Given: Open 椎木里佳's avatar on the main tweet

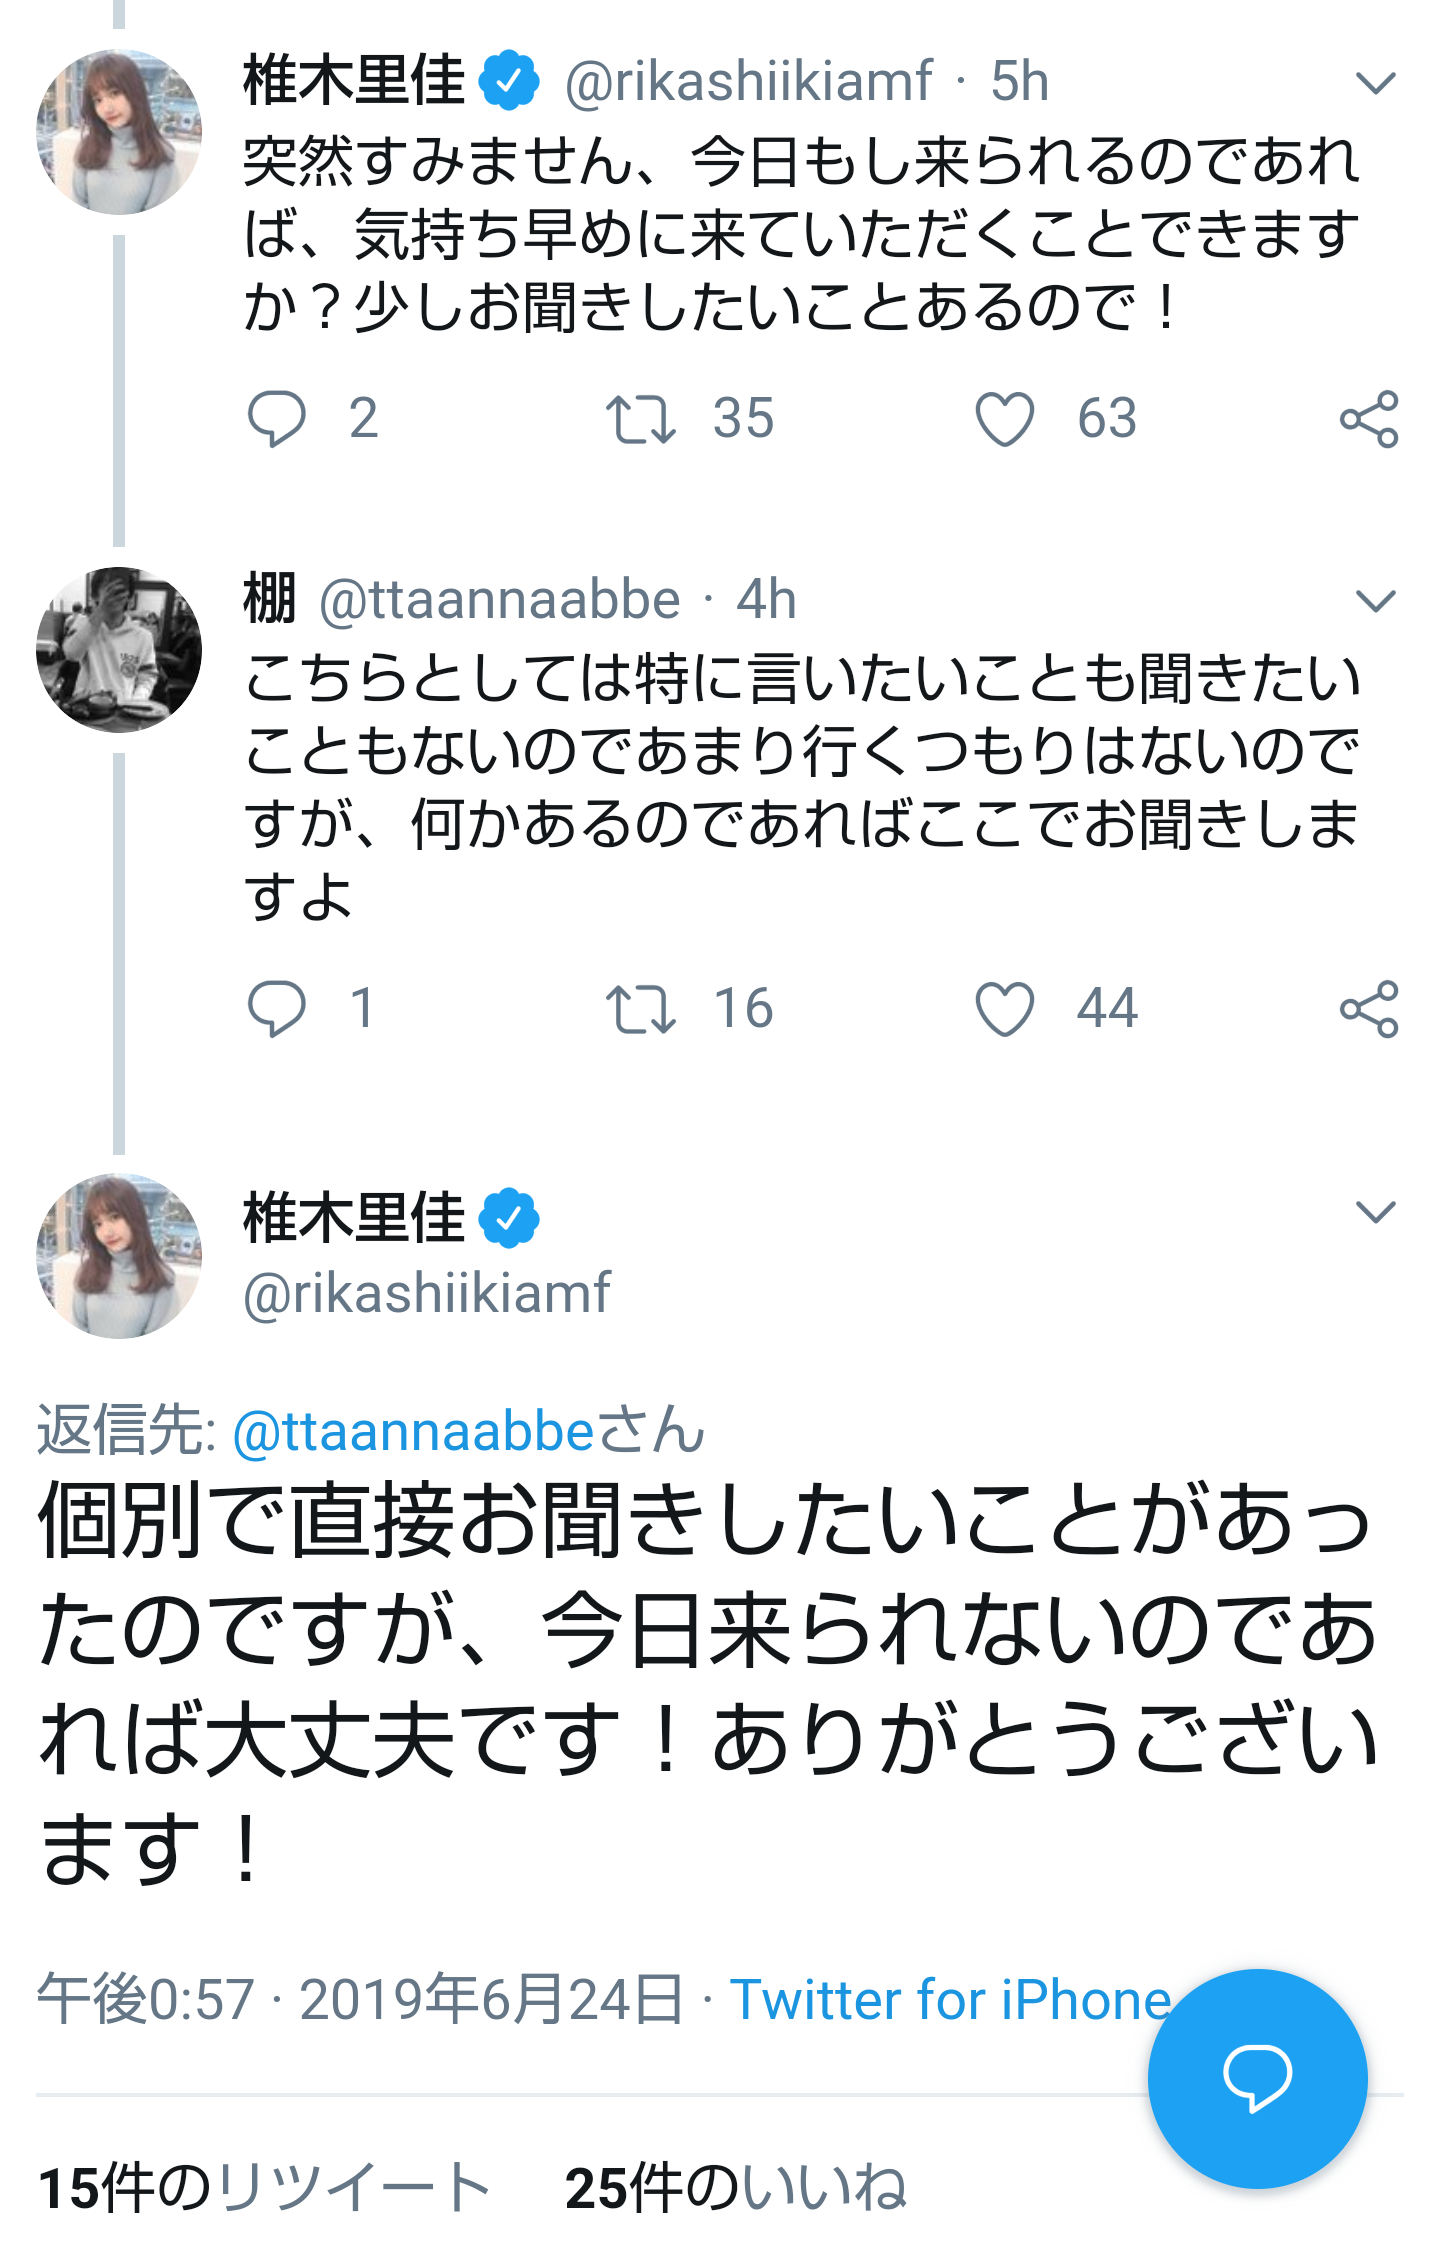Looking at the screenshot, I should click(119, 1256).
